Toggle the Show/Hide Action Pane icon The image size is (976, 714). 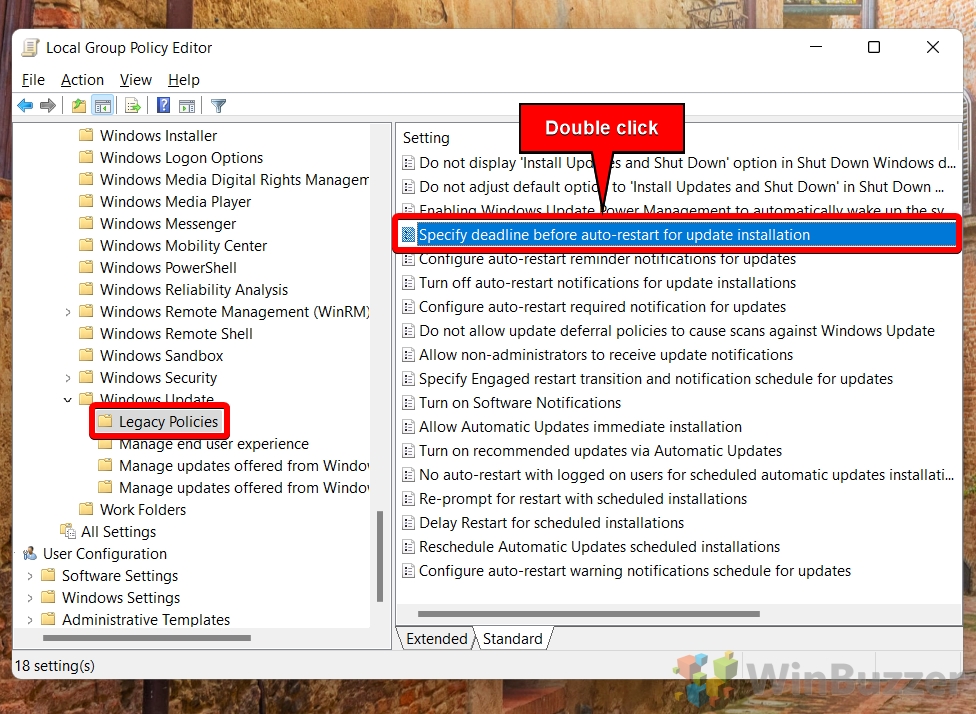187,106
